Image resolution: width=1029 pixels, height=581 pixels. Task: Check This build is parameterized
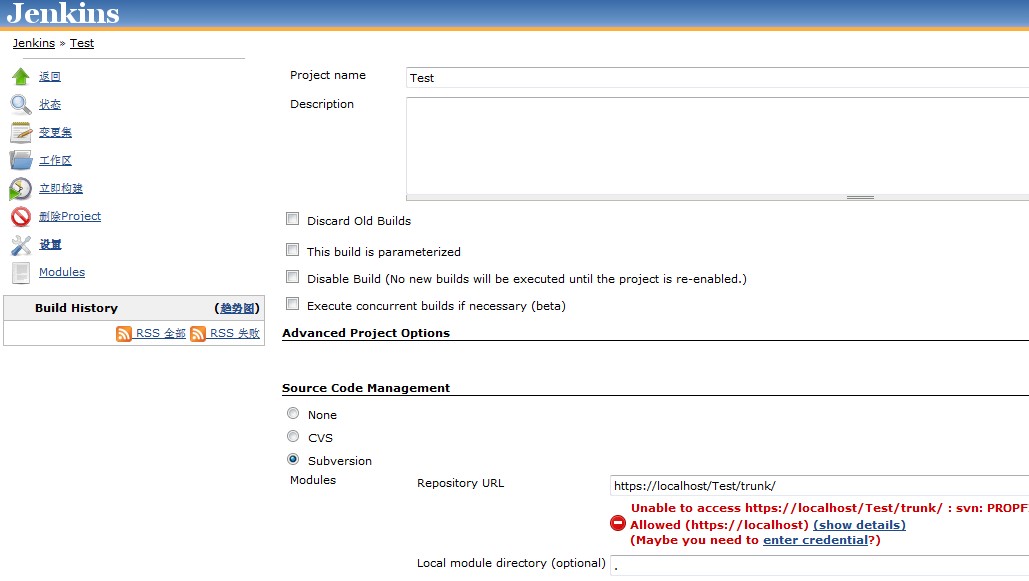coord(293,250)
